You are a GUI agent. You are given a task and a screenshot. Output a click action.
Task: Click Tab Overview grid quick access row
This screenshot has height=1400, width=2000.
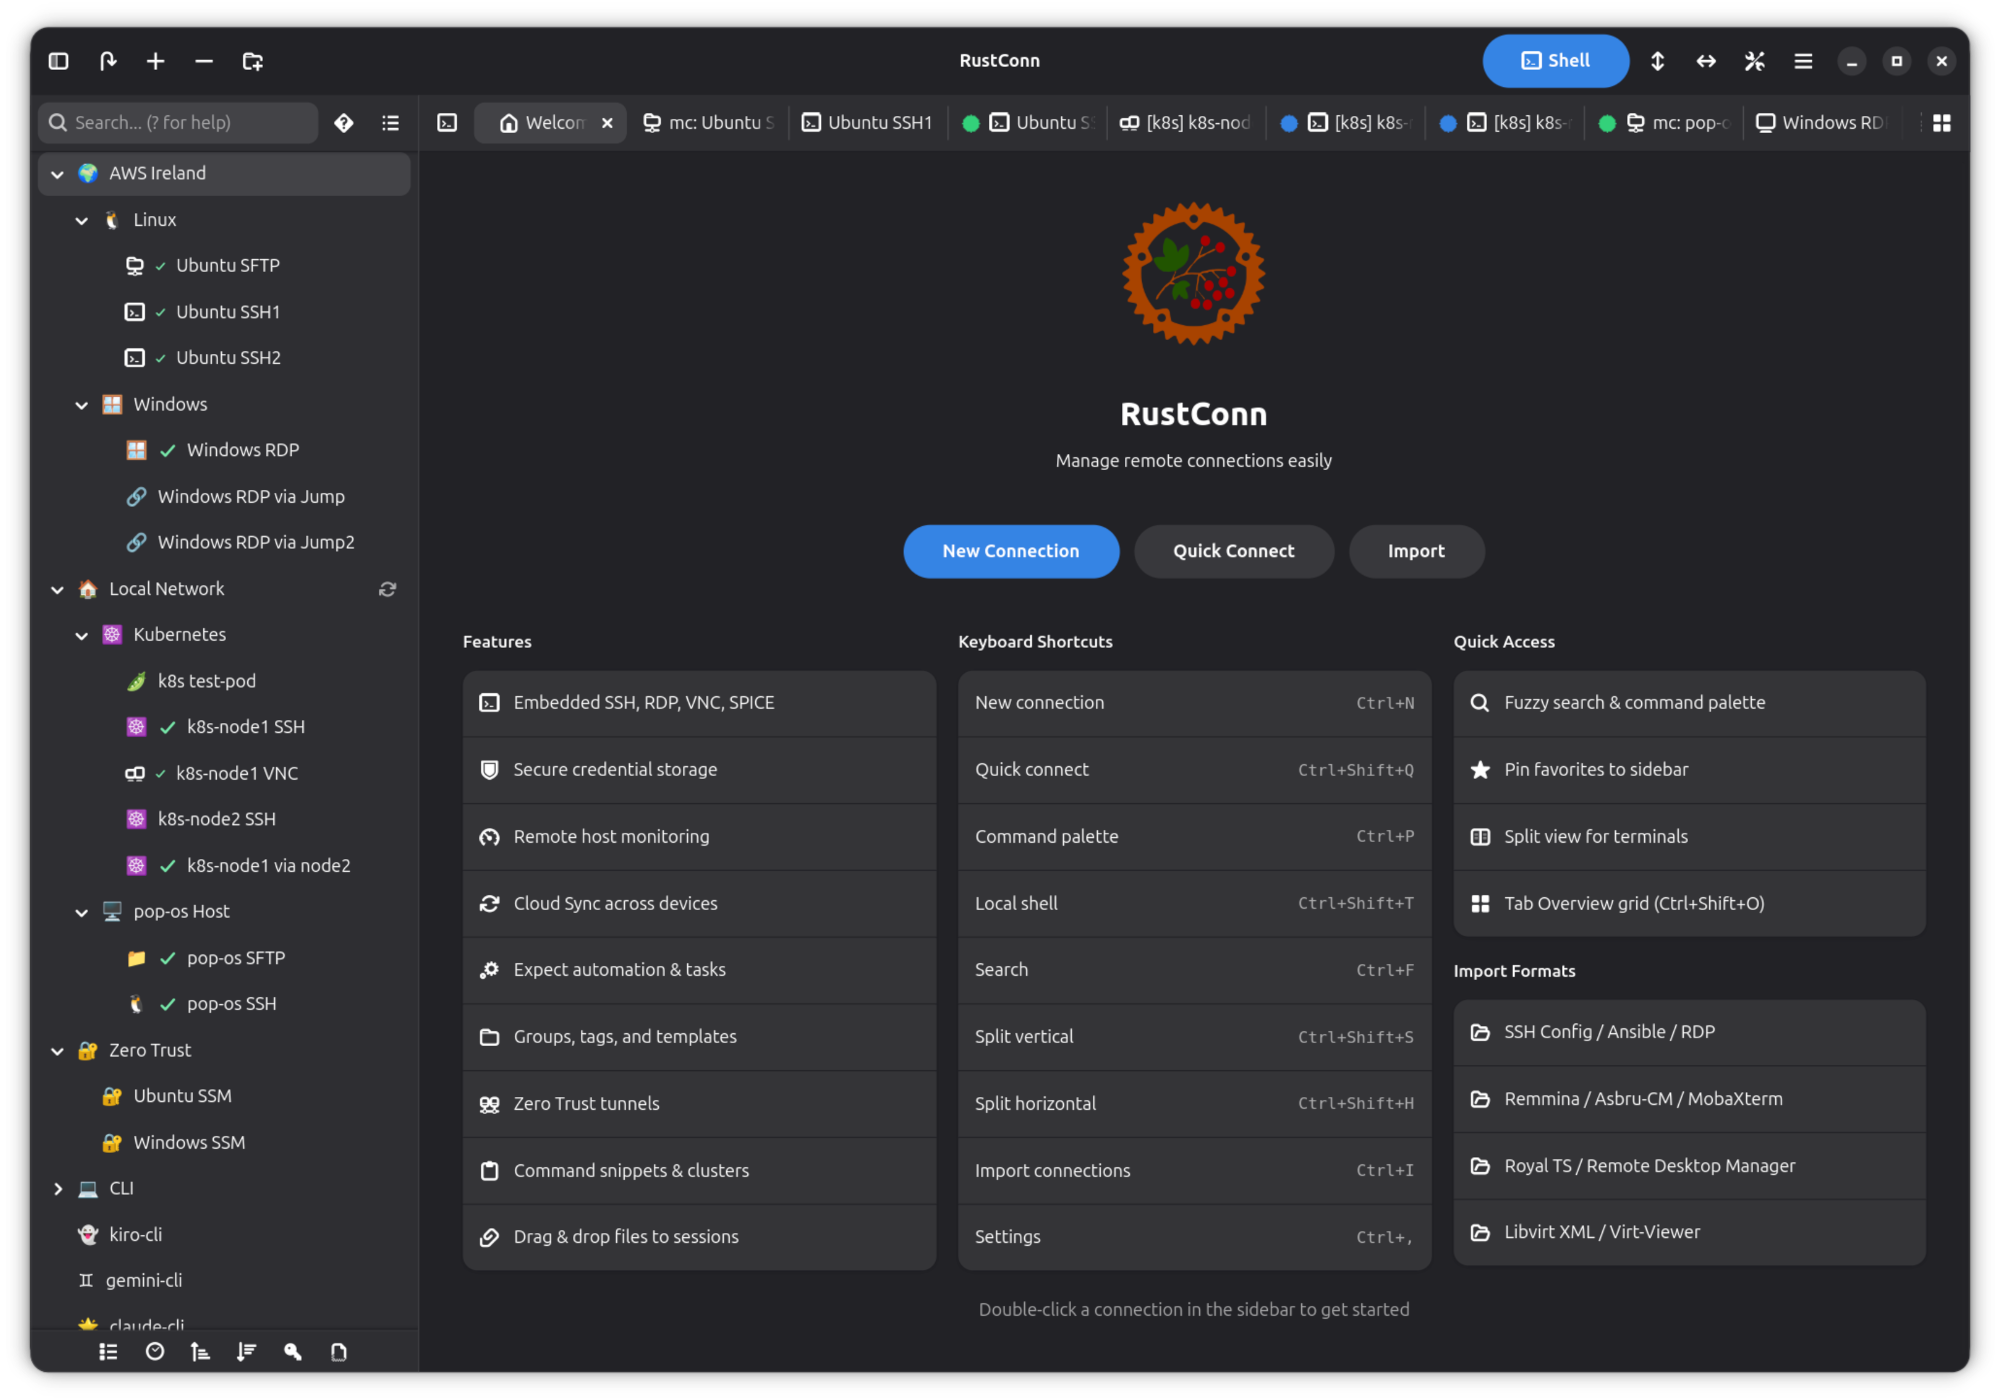pos(1689,904)
